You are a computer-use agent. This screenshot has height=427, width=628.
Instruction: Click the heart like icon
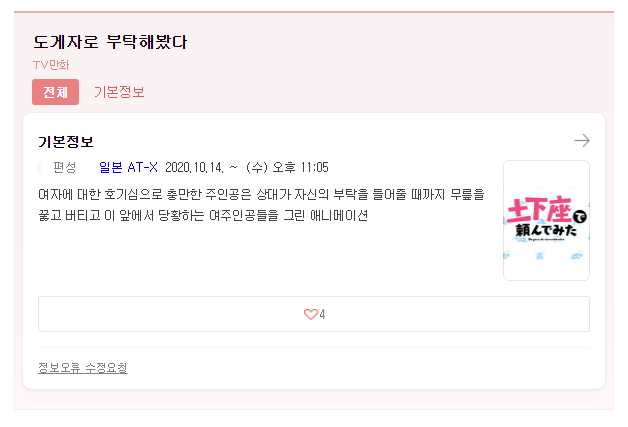point(310,314)
